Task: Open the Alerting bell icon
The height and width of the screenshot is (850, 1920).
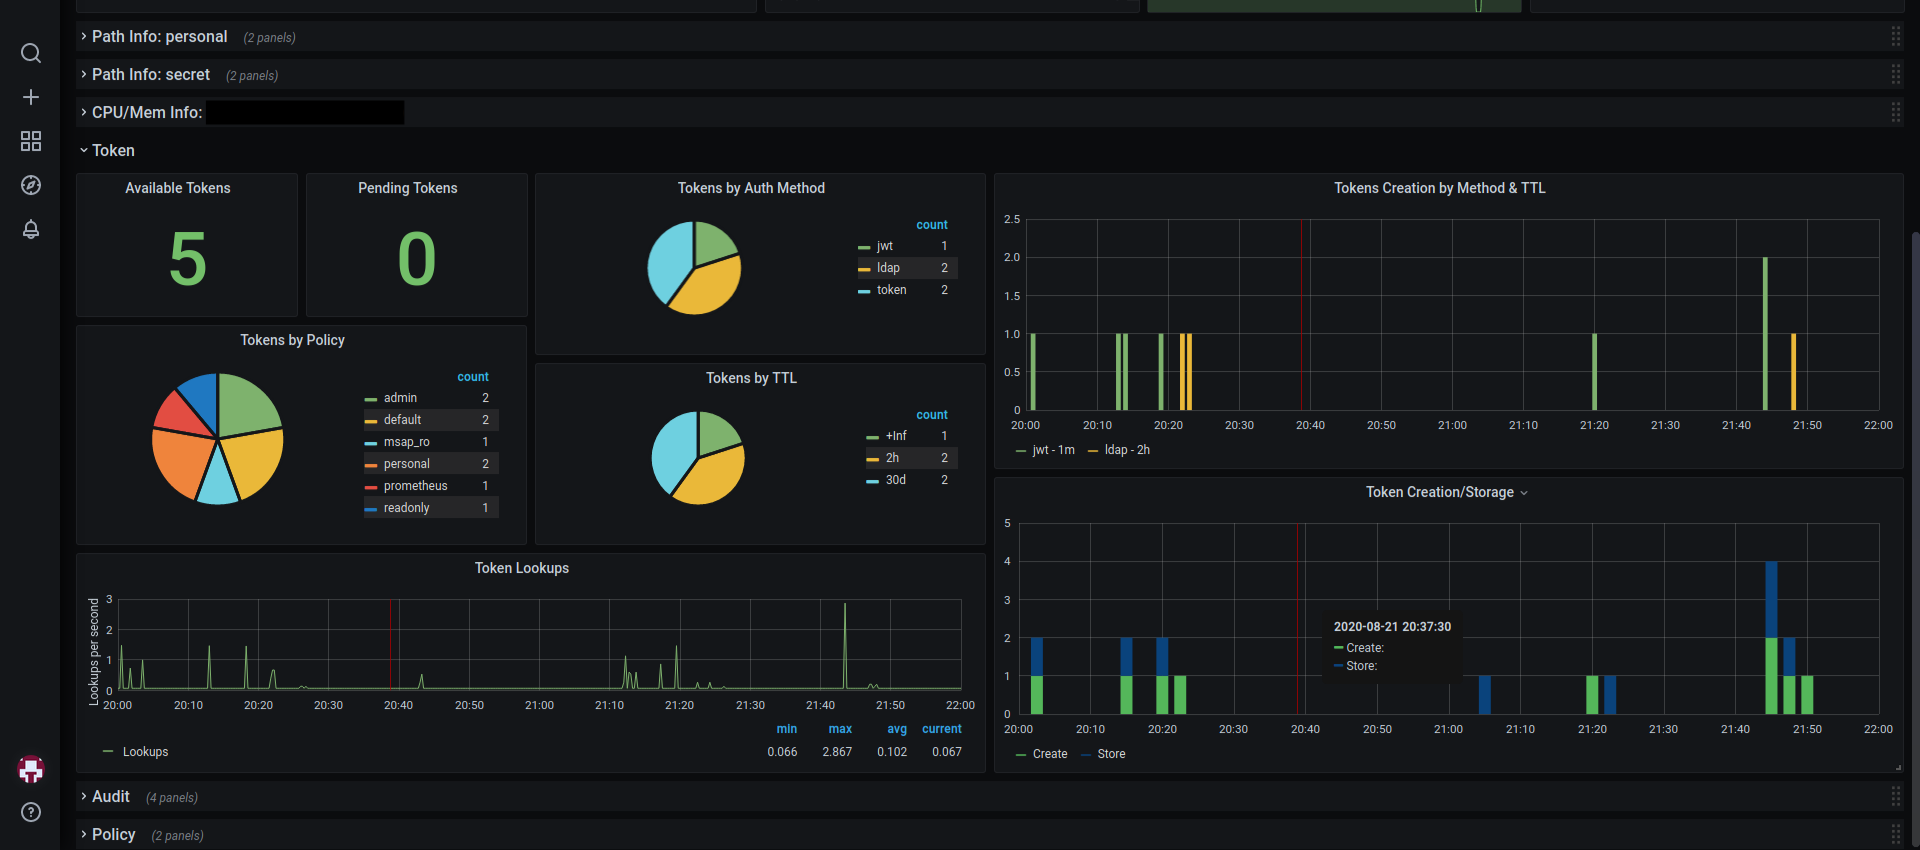Action: coord(31,229)
